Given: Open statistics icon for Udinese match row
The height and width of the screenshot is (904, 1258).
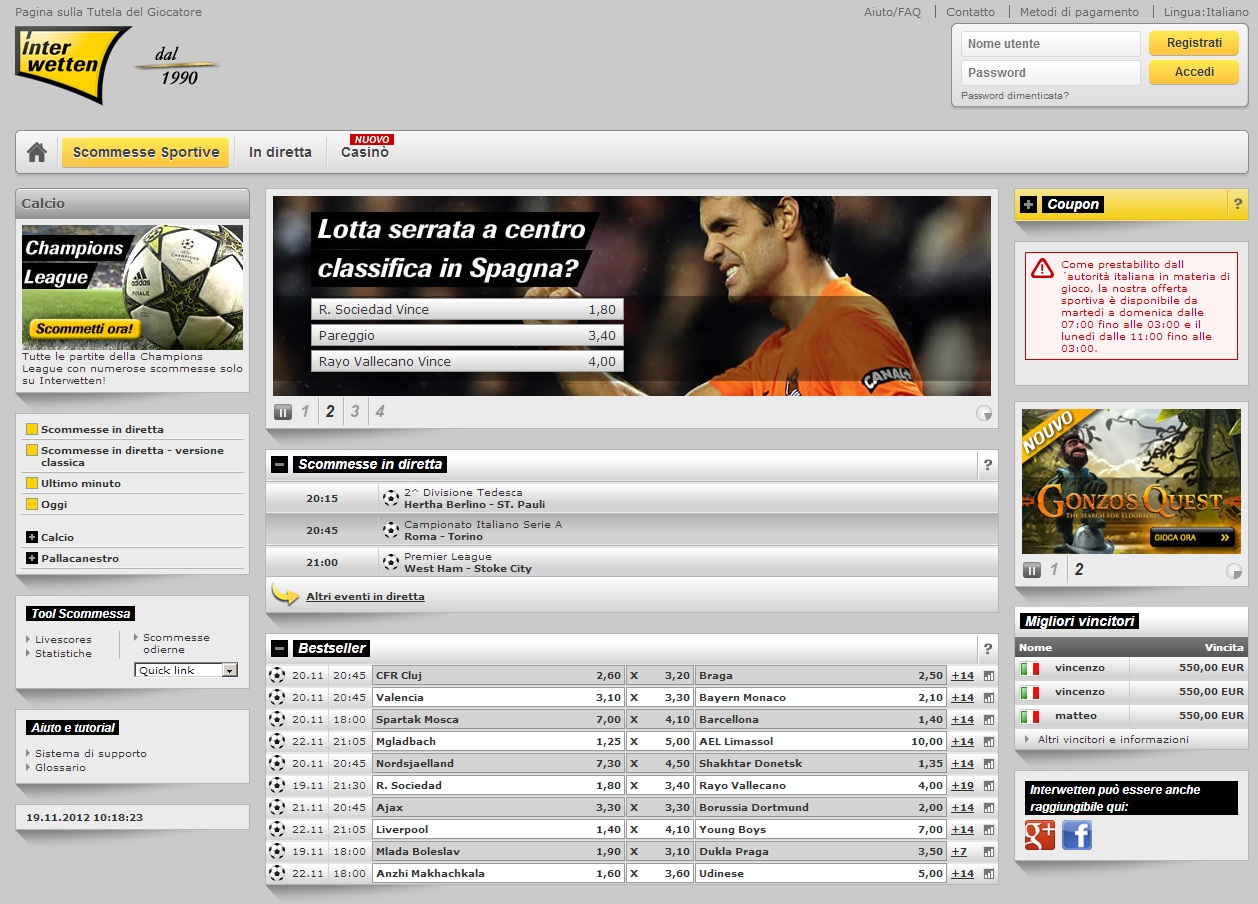Looking at the screenshot, I should [989, 874].
